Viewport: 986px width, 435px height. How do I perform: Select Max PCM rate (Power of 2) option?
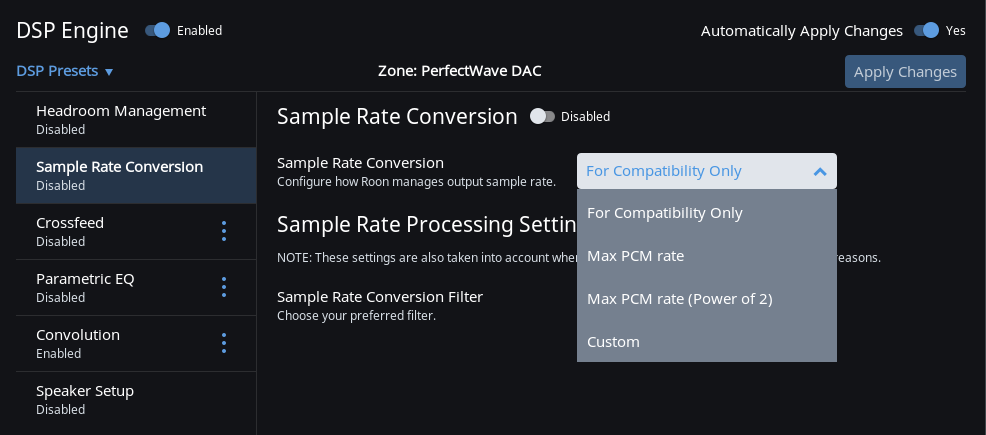(680, 299)
